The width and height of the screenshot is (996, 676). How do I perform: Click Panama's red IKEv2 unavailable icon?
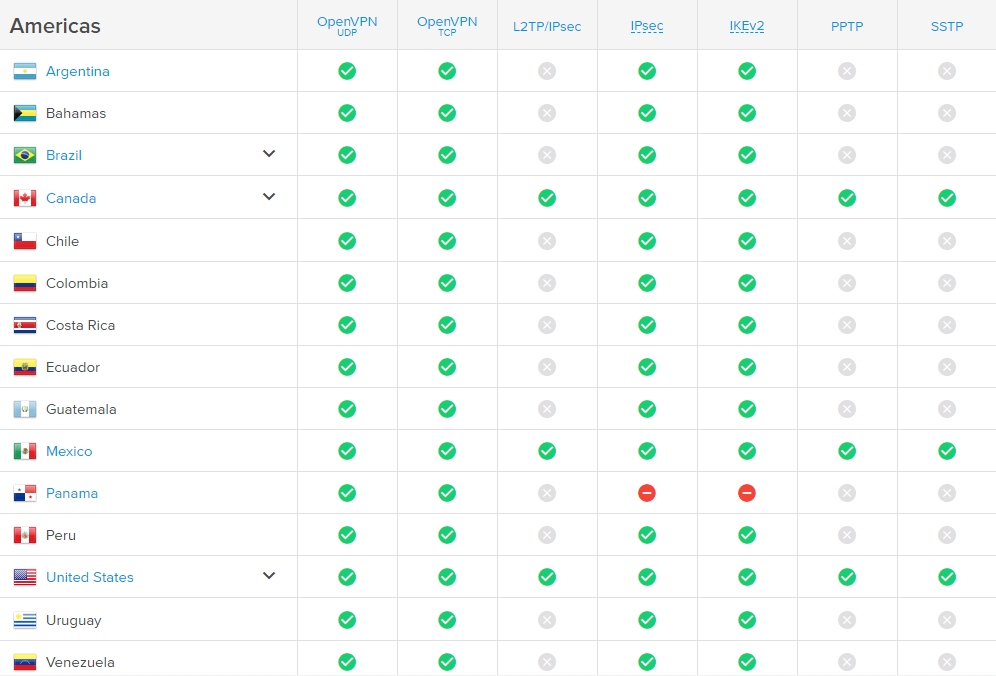pyautogui.click(x=747, y=493)
